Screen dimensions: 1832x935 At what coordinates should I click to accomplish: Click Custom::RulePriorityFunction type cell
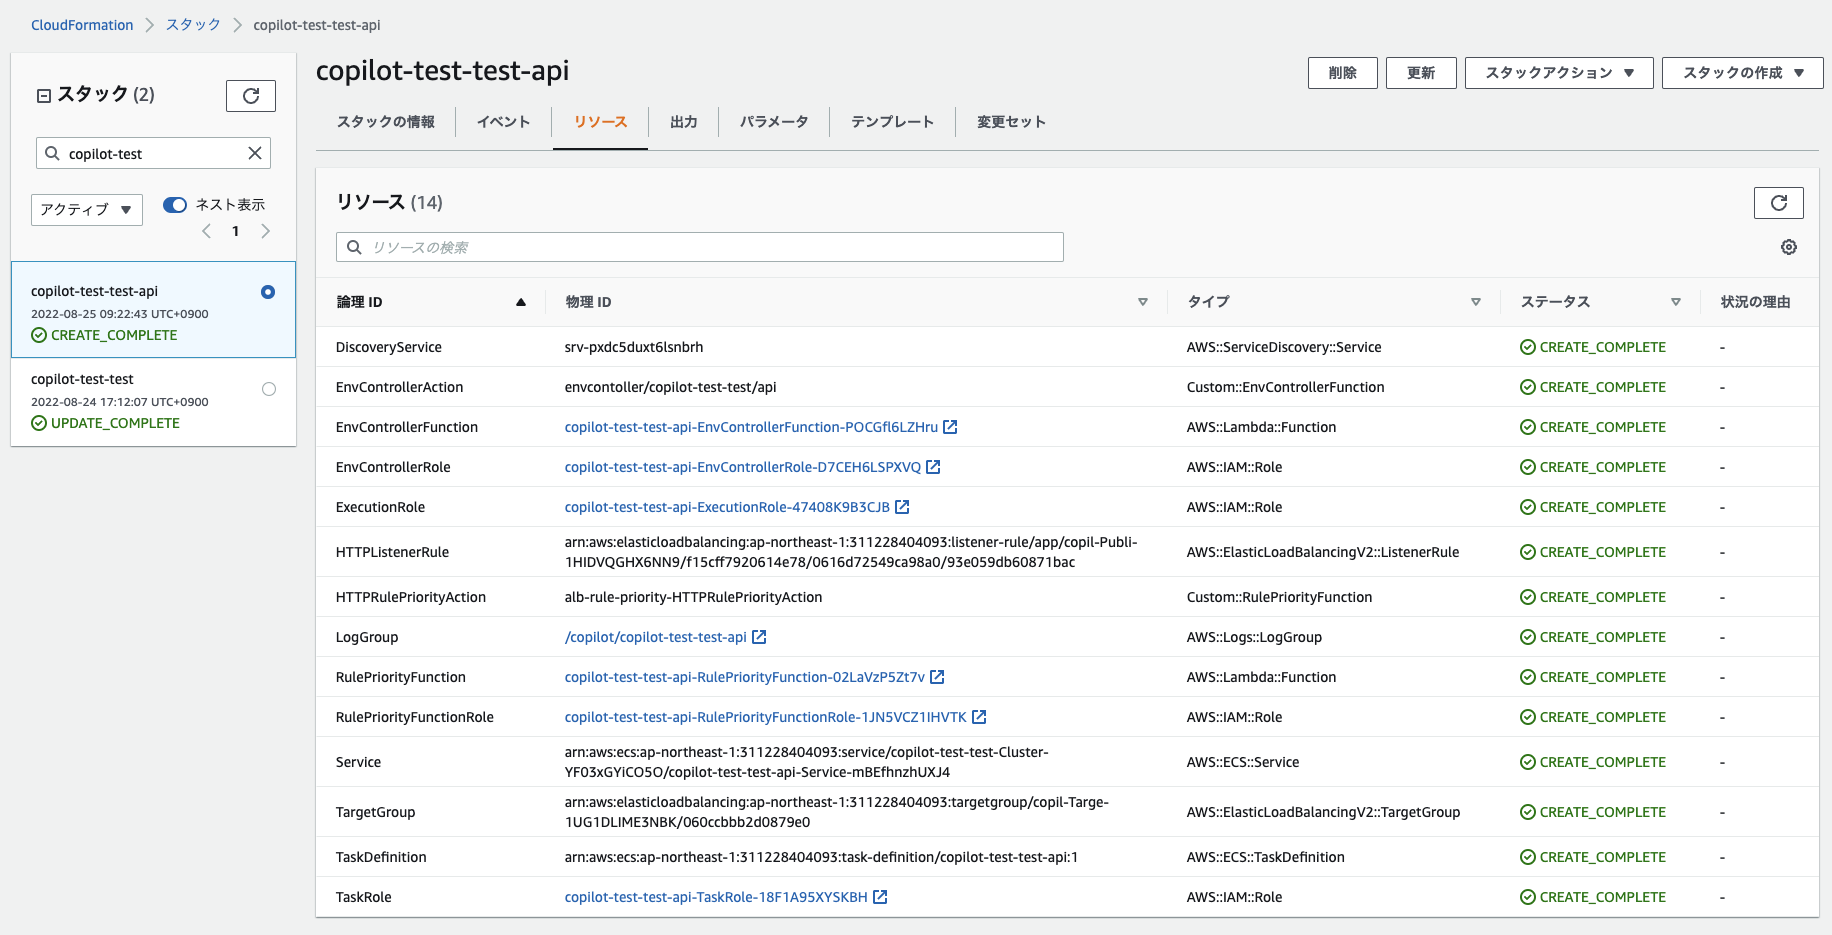point(1279,597)
